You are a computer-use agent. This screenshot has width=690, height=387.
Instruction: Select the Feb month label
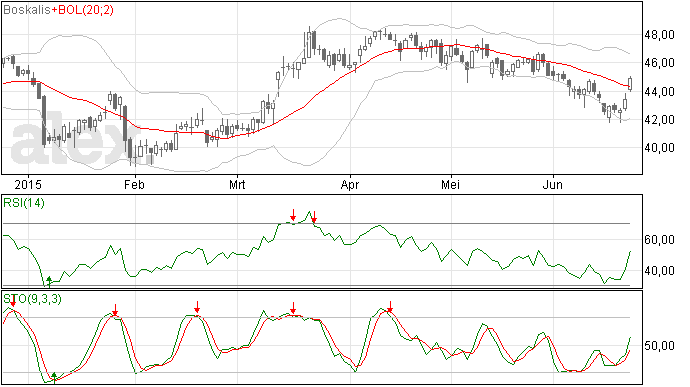(x=134, y=184)
